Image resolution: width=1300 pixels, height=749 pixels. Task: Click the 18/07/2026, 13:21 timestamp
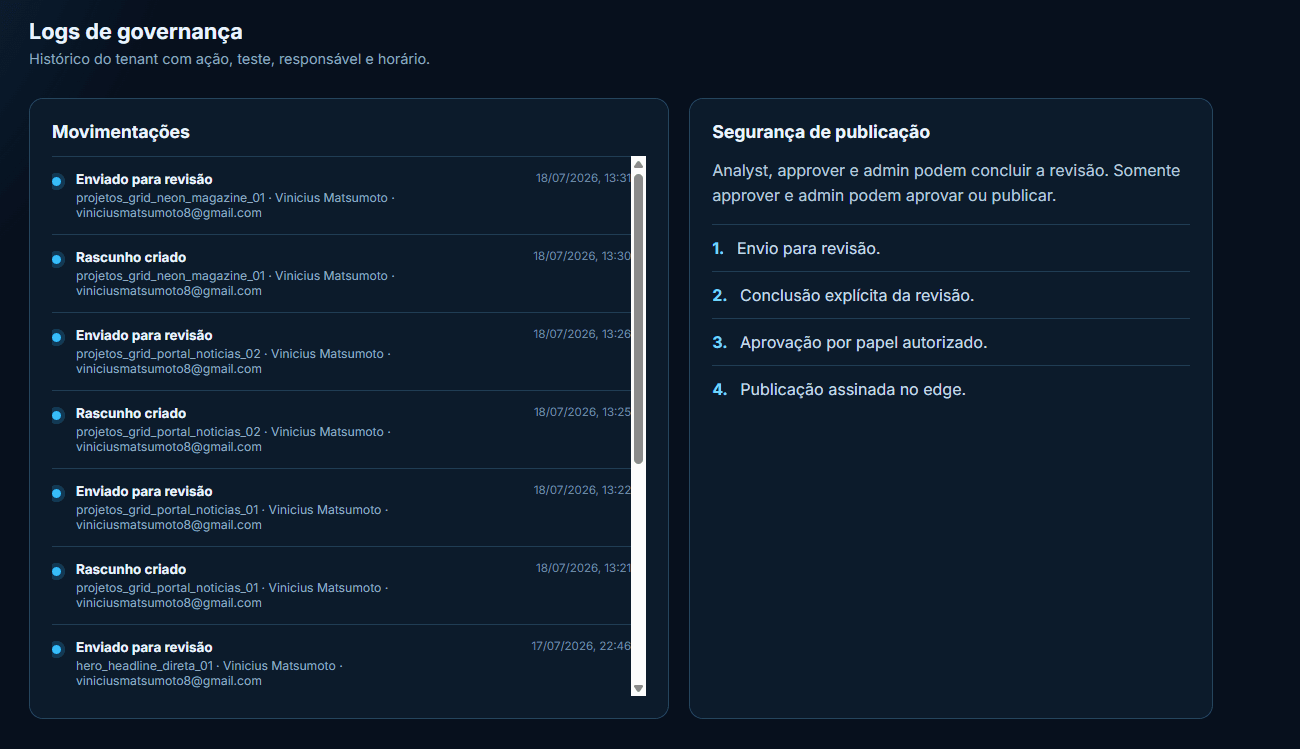[583, 568]
